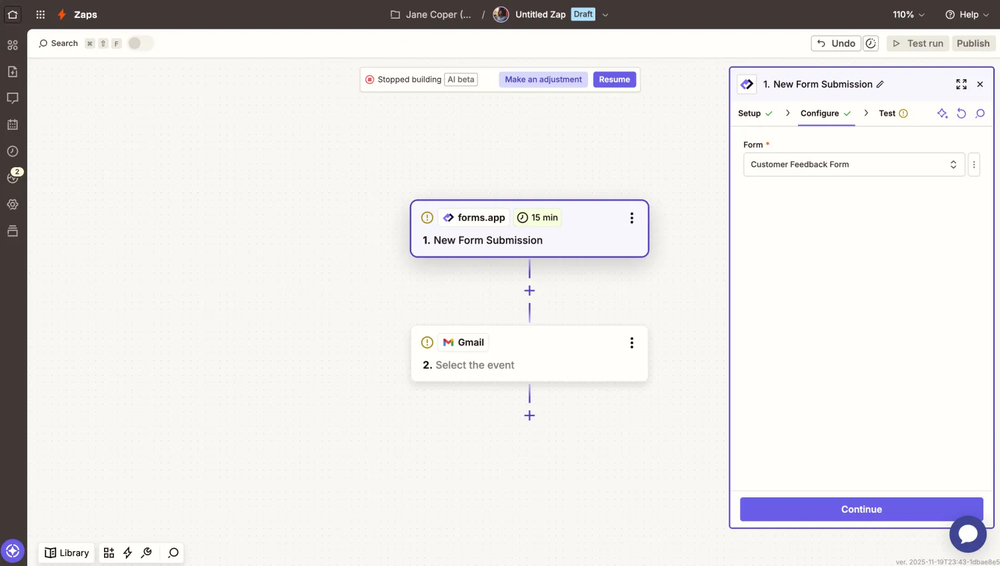The width and height of the screenshot is (1000, 566).
Task: Switch to the Test tab
Action: click(893, 113)
